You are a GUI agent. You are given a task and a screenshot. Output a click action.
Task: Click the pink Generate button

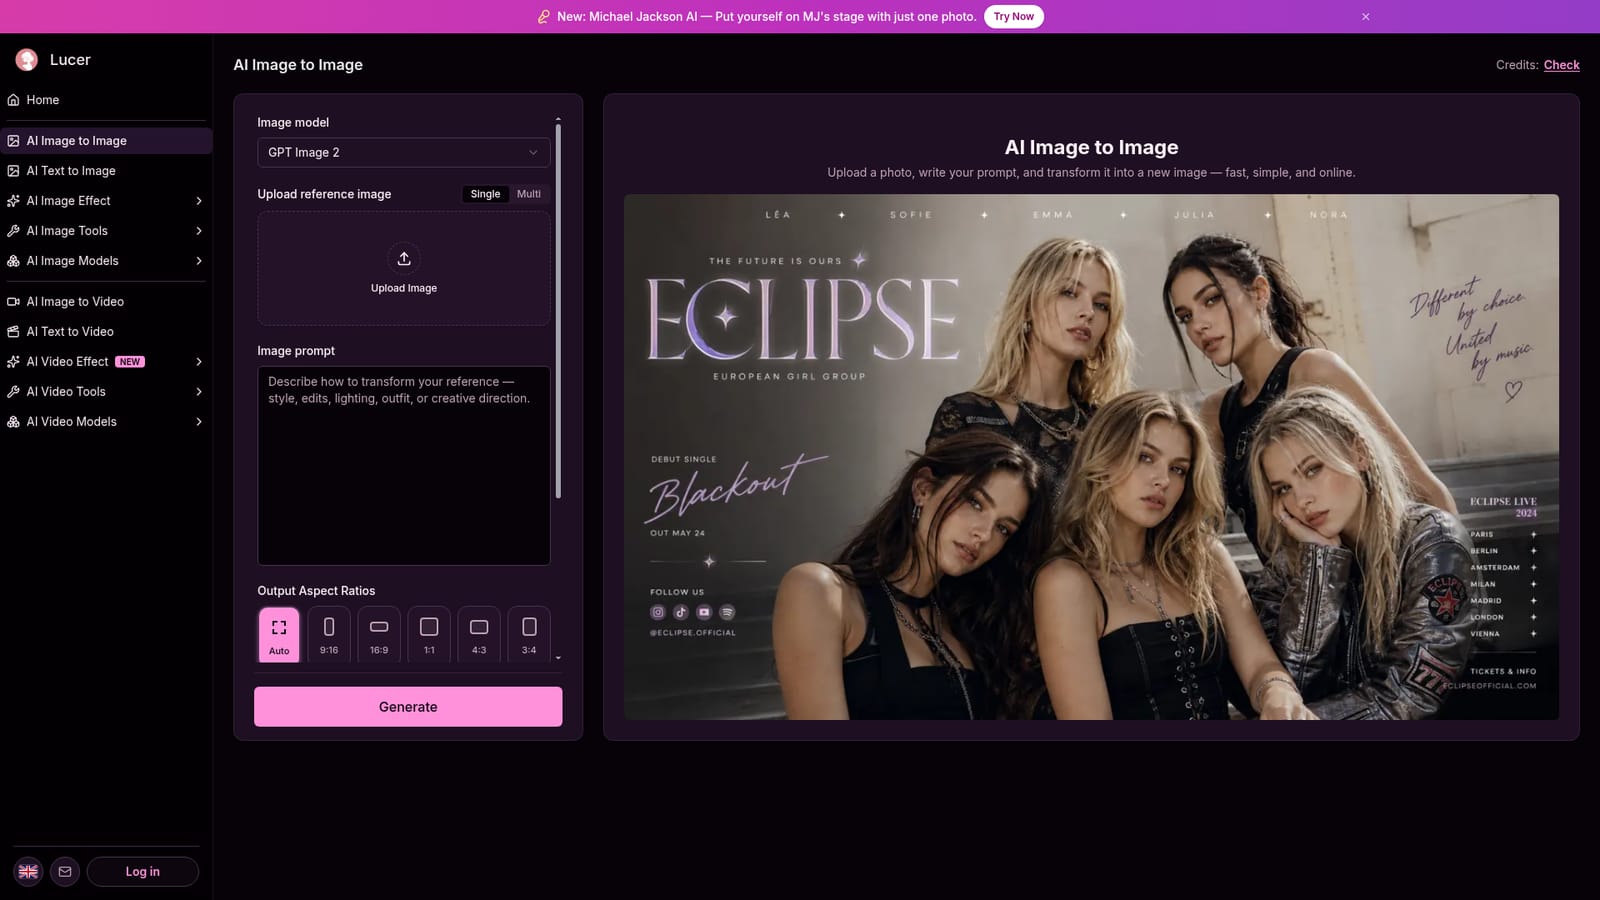point(408,707)
